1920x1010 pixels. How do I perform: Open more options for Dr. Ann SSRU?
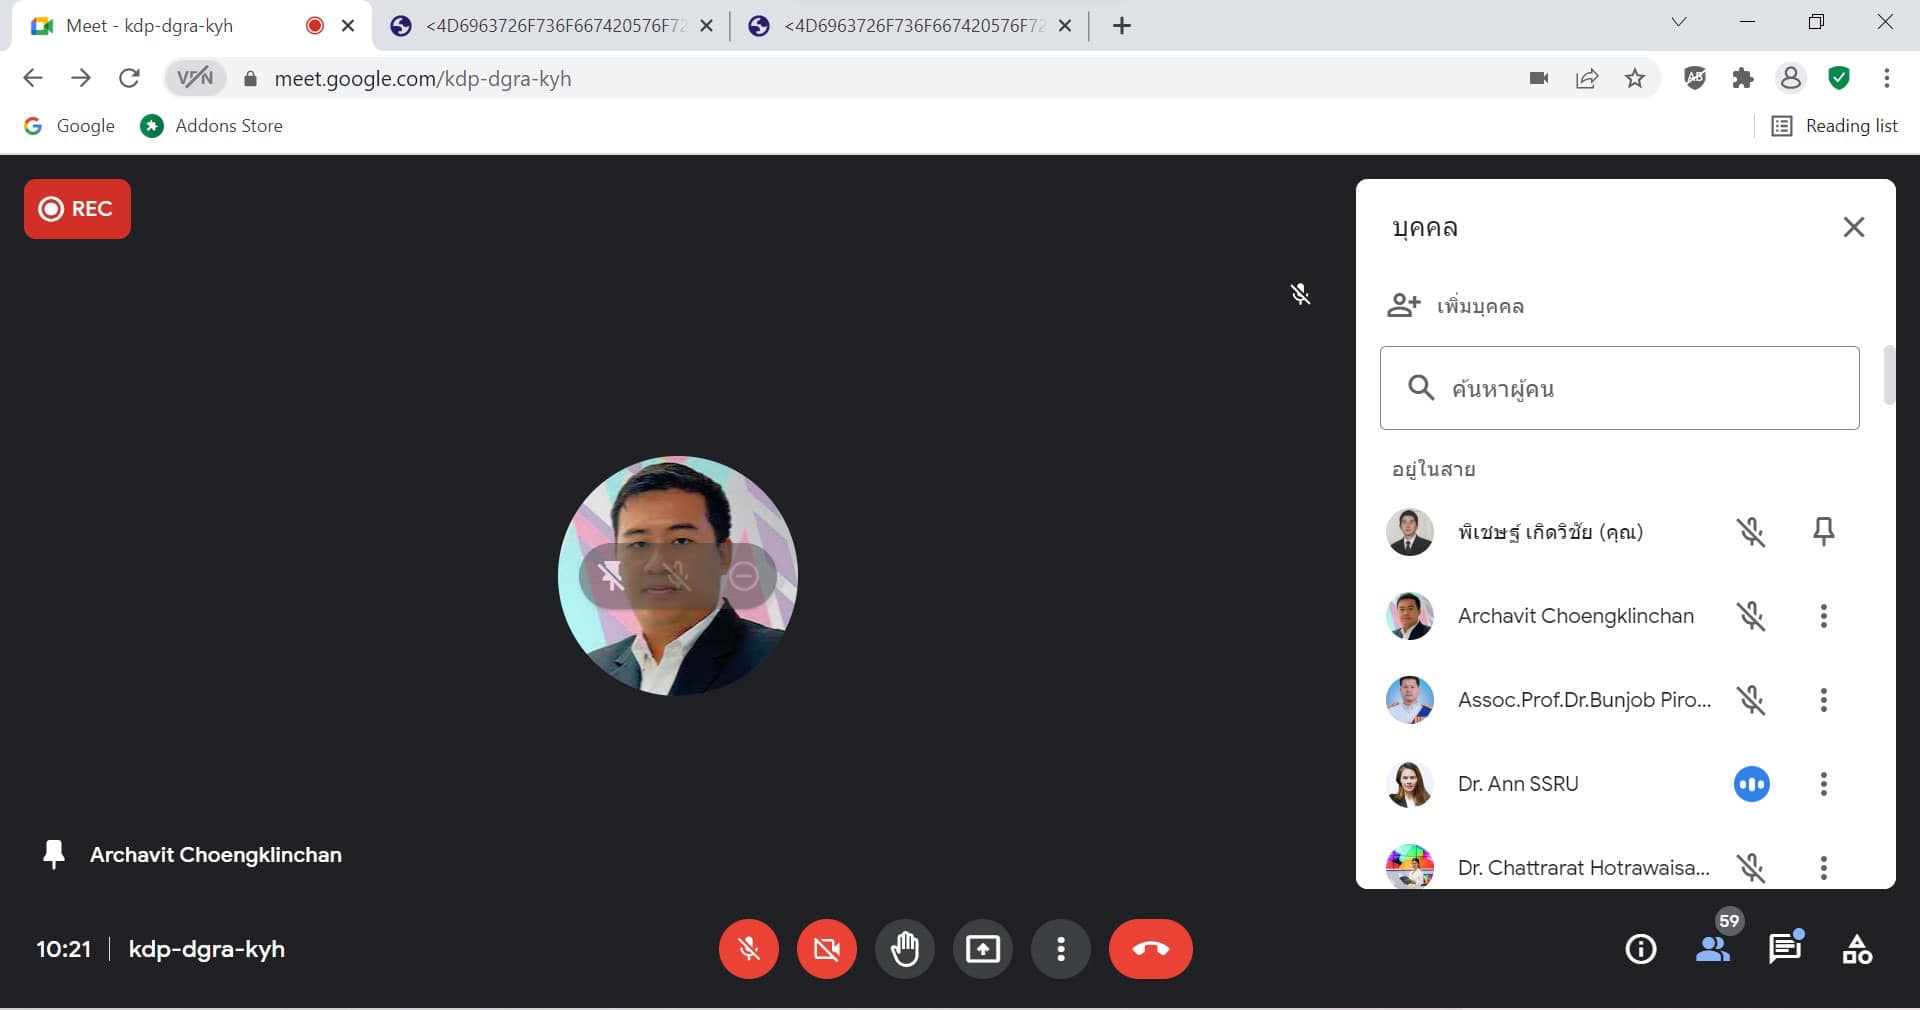pyautogui.click(x=1823, y=784)
